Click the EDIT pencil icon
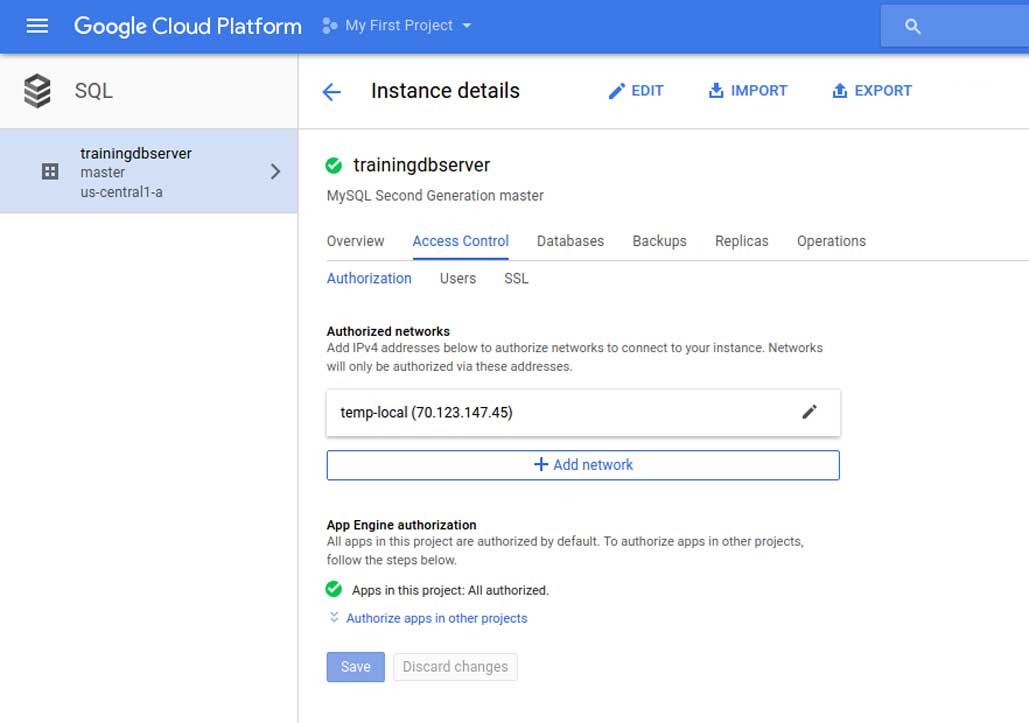The width and height of the screenshot is (1029, 723). (x=616, y=91)
